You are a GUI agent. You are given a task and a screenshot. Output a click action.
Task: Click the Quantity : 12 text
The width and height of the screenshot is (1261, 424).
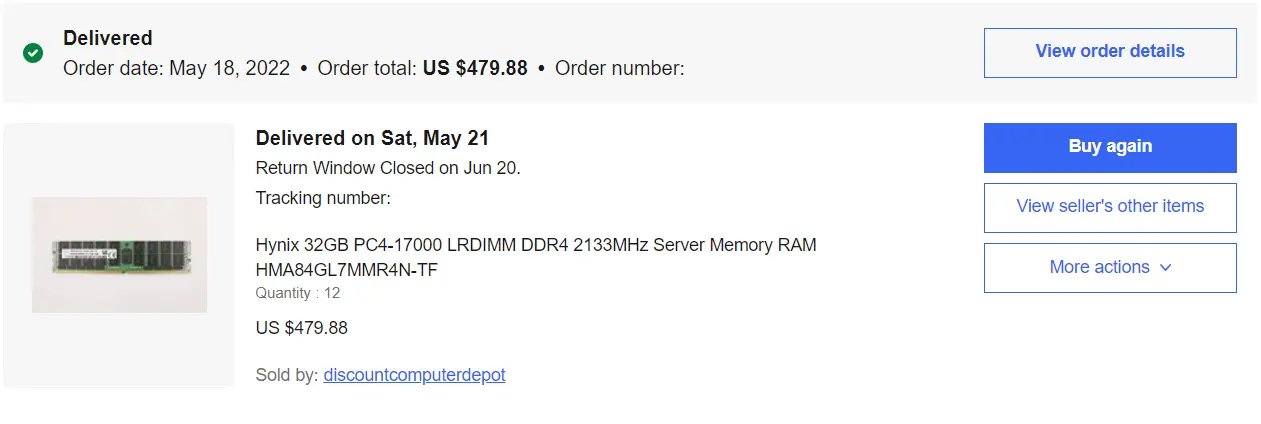click(x=298, y=293)
